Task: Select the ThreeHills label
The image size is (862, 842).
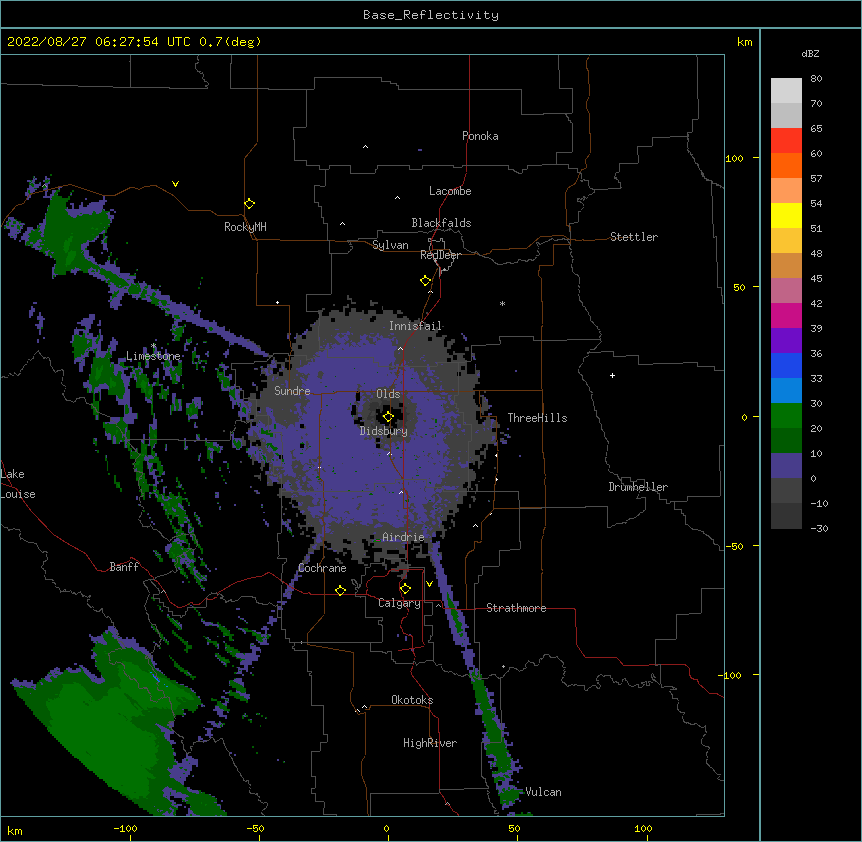Action: pyautogui.click(x=537, y=418)
